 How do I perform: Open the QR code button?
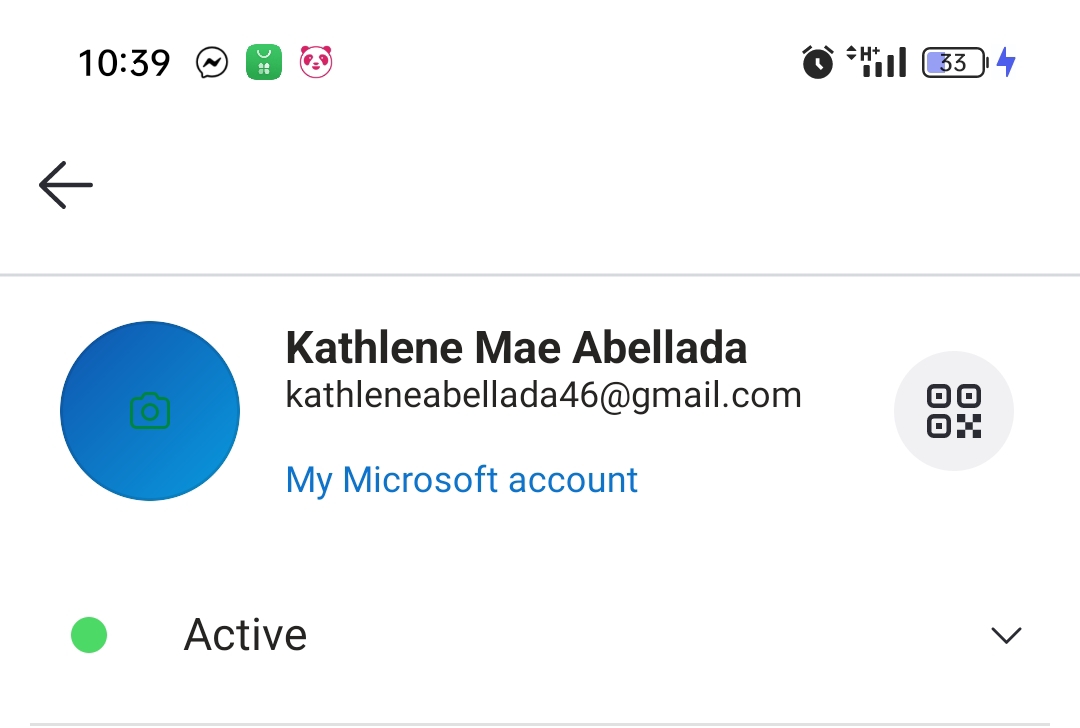(x=953, y=411)
